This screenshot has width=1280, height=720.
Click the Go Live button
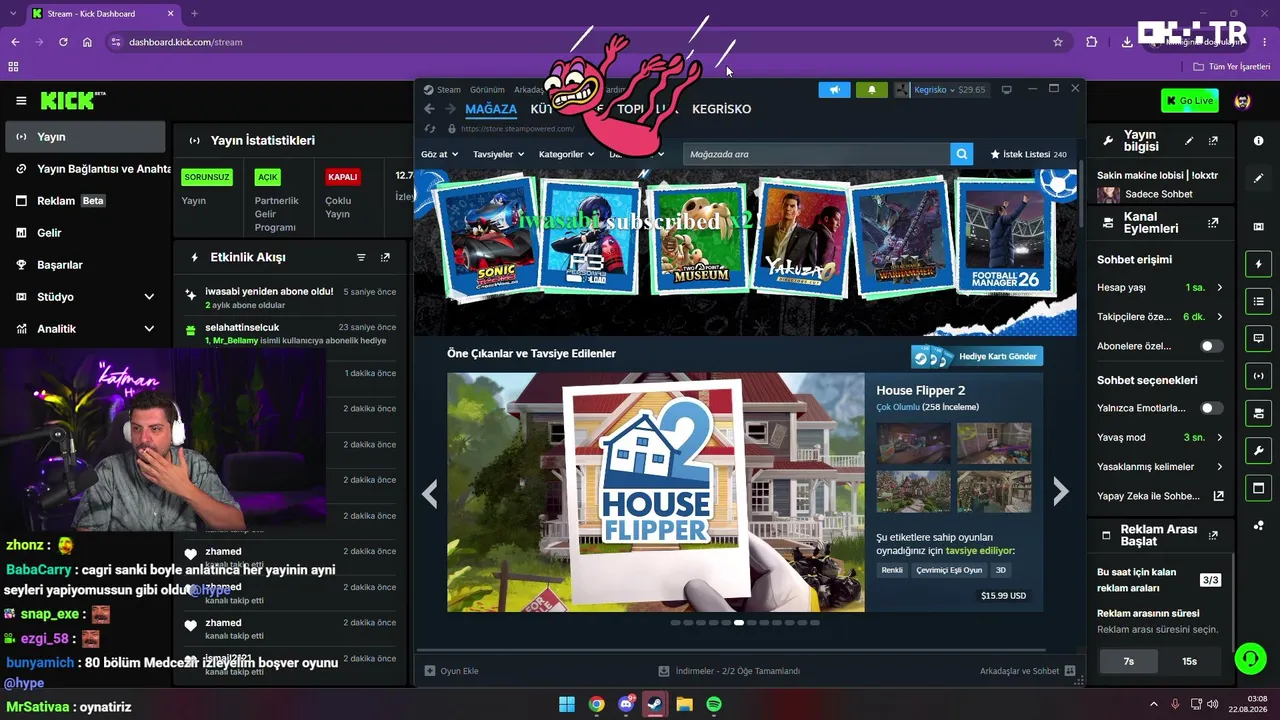(x=1190, y=101)
